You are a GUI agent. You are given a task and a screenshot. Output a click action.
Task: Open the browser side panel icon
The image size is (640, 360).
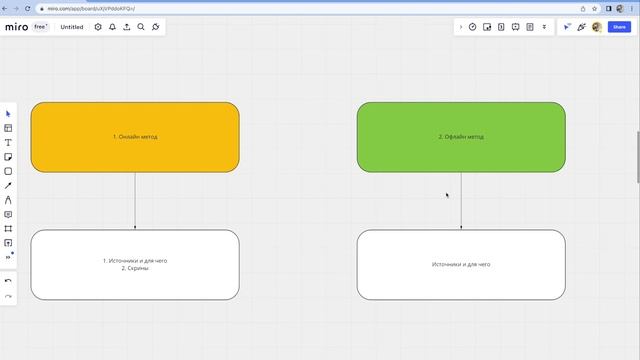pos(609,9)
